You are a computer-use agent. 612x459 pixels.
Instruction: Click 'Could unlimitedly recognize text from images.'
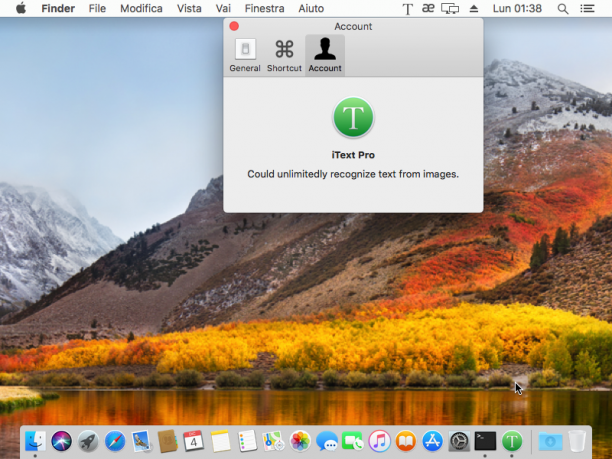pos(353,174)
